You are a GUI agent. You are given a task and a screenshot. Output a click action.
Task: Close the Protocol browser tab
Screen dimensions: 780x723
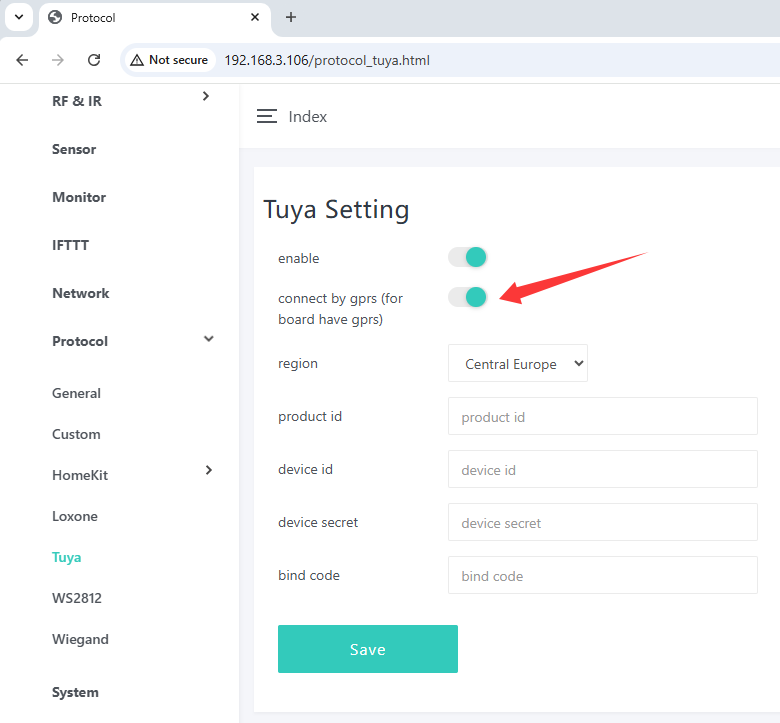(255, 17)
